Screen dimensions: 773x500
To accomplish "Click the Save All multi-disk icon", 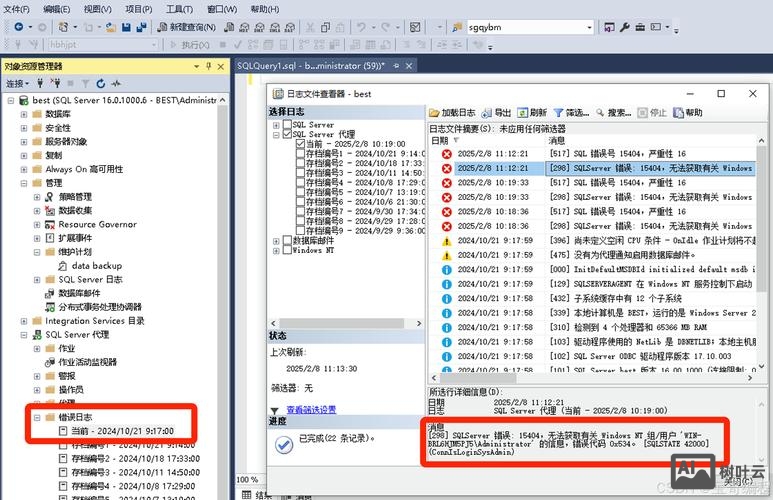I will point(141,27).
